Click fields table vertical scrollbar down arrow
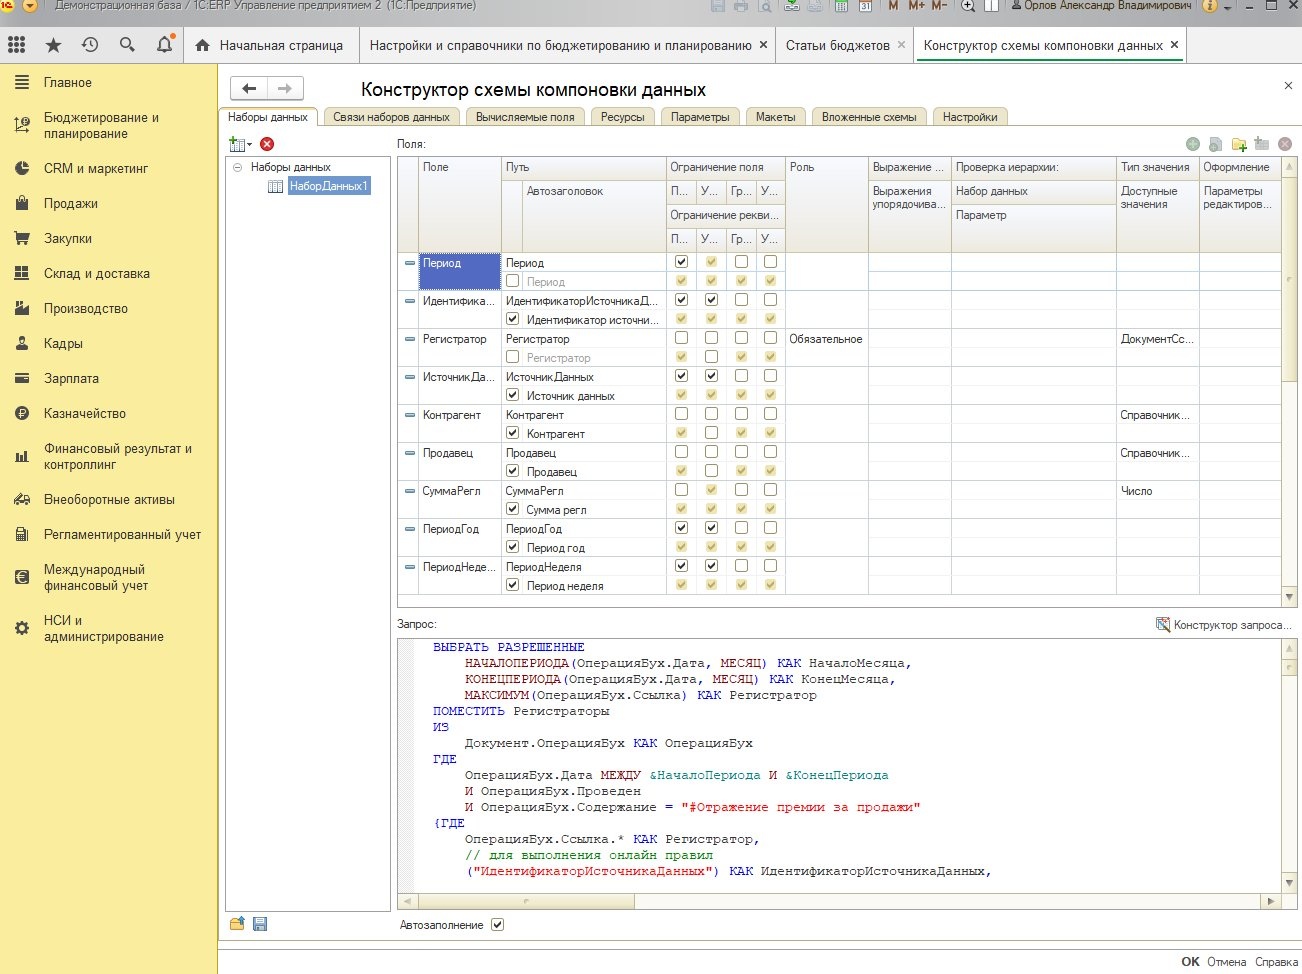The width and height of the screenshot is (1302, 974). (x=1290, y=597)
